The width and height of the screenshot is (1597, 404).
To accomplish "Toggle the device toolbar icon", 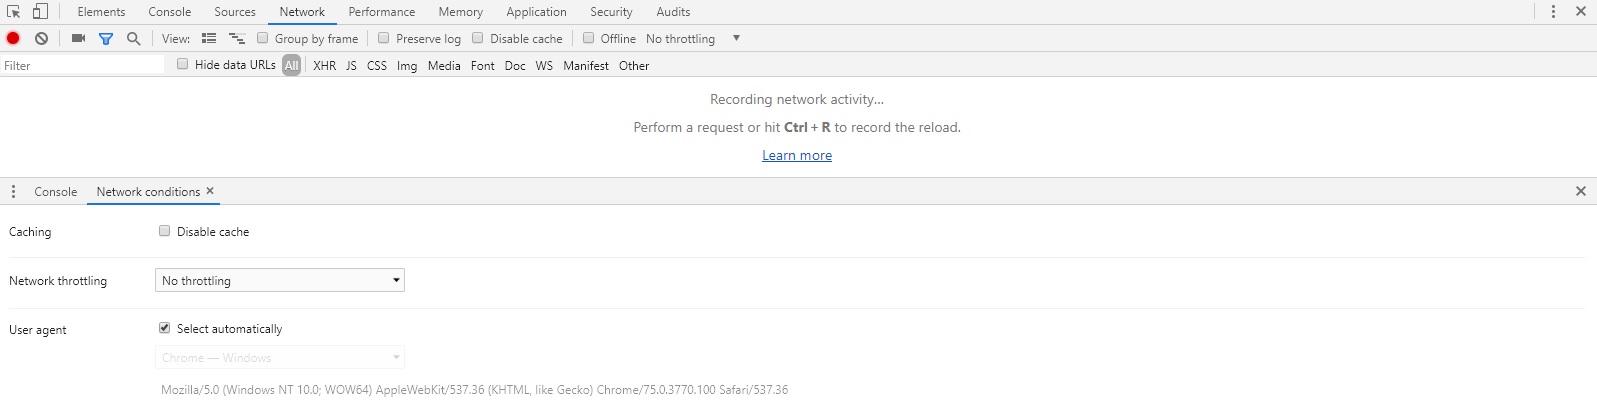I will (40, 12).
